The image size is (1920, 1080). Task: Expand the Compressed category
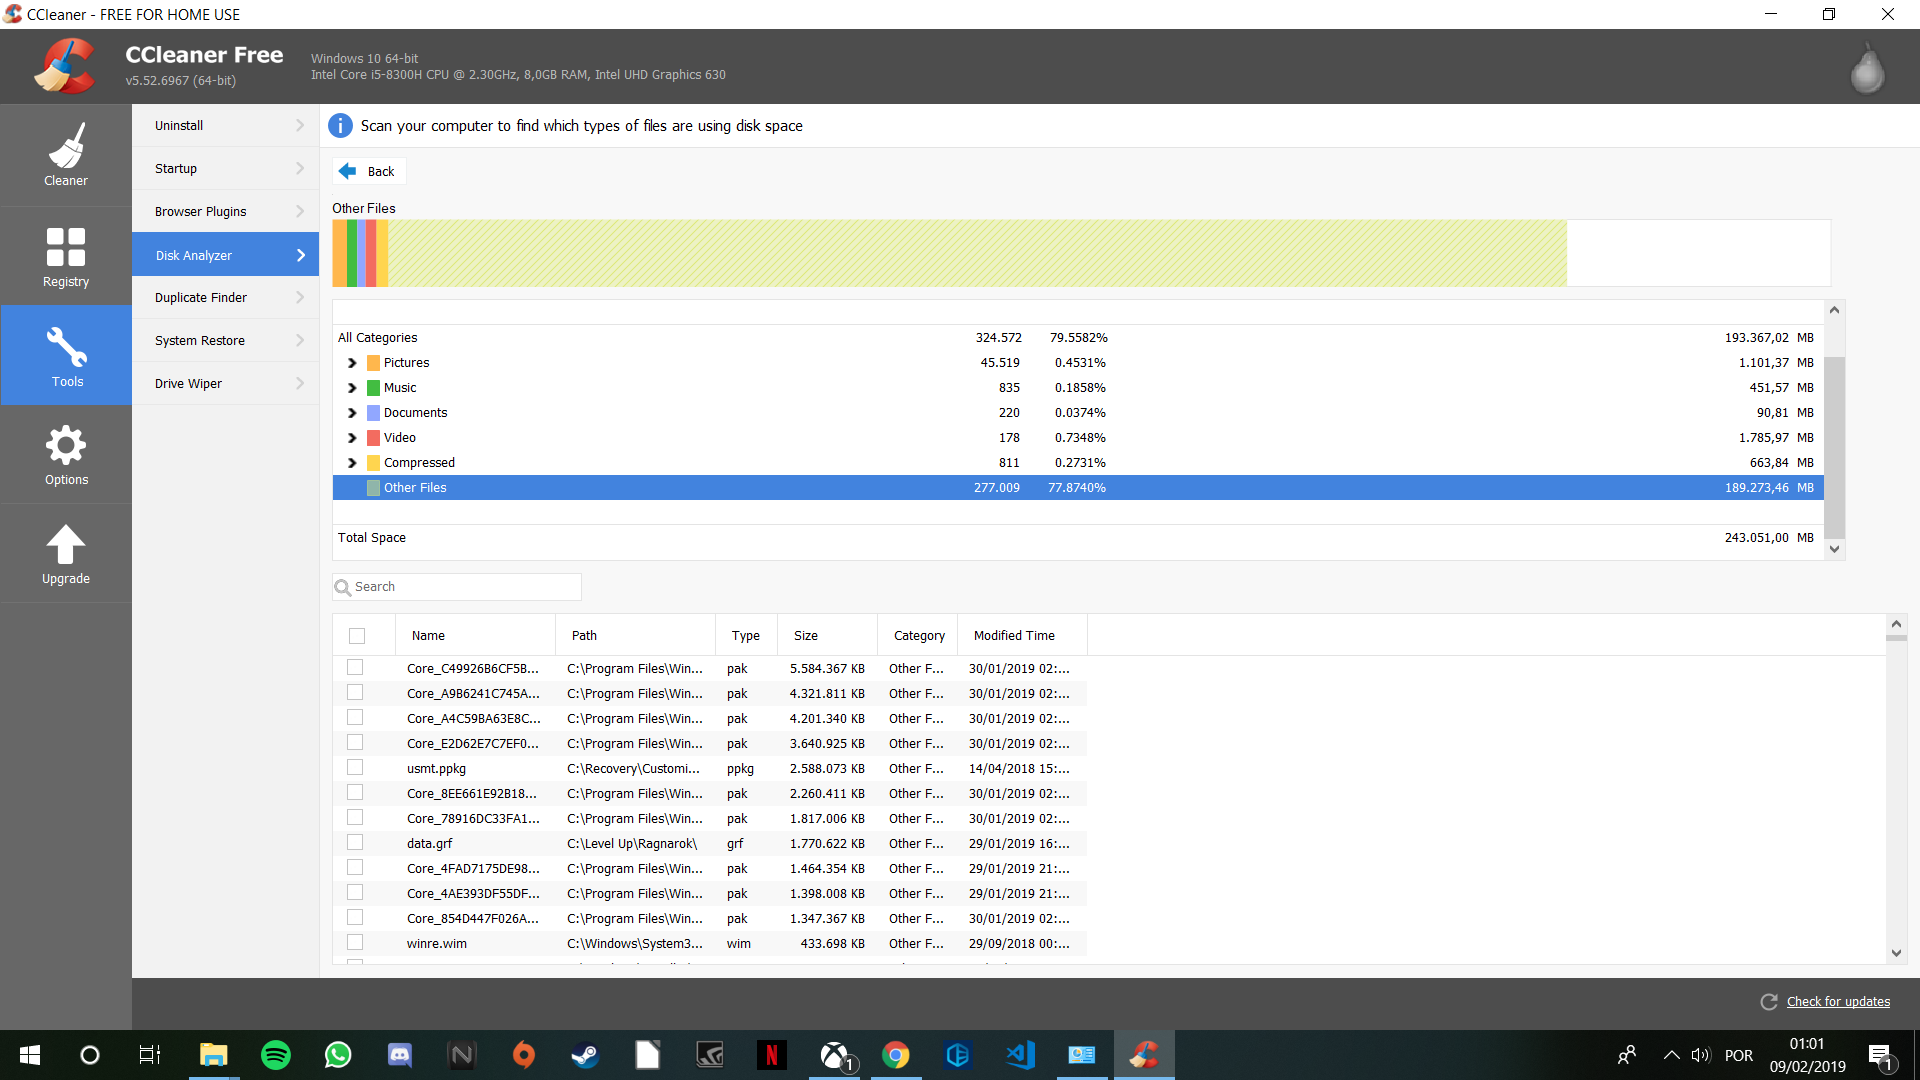click(352, 463)
